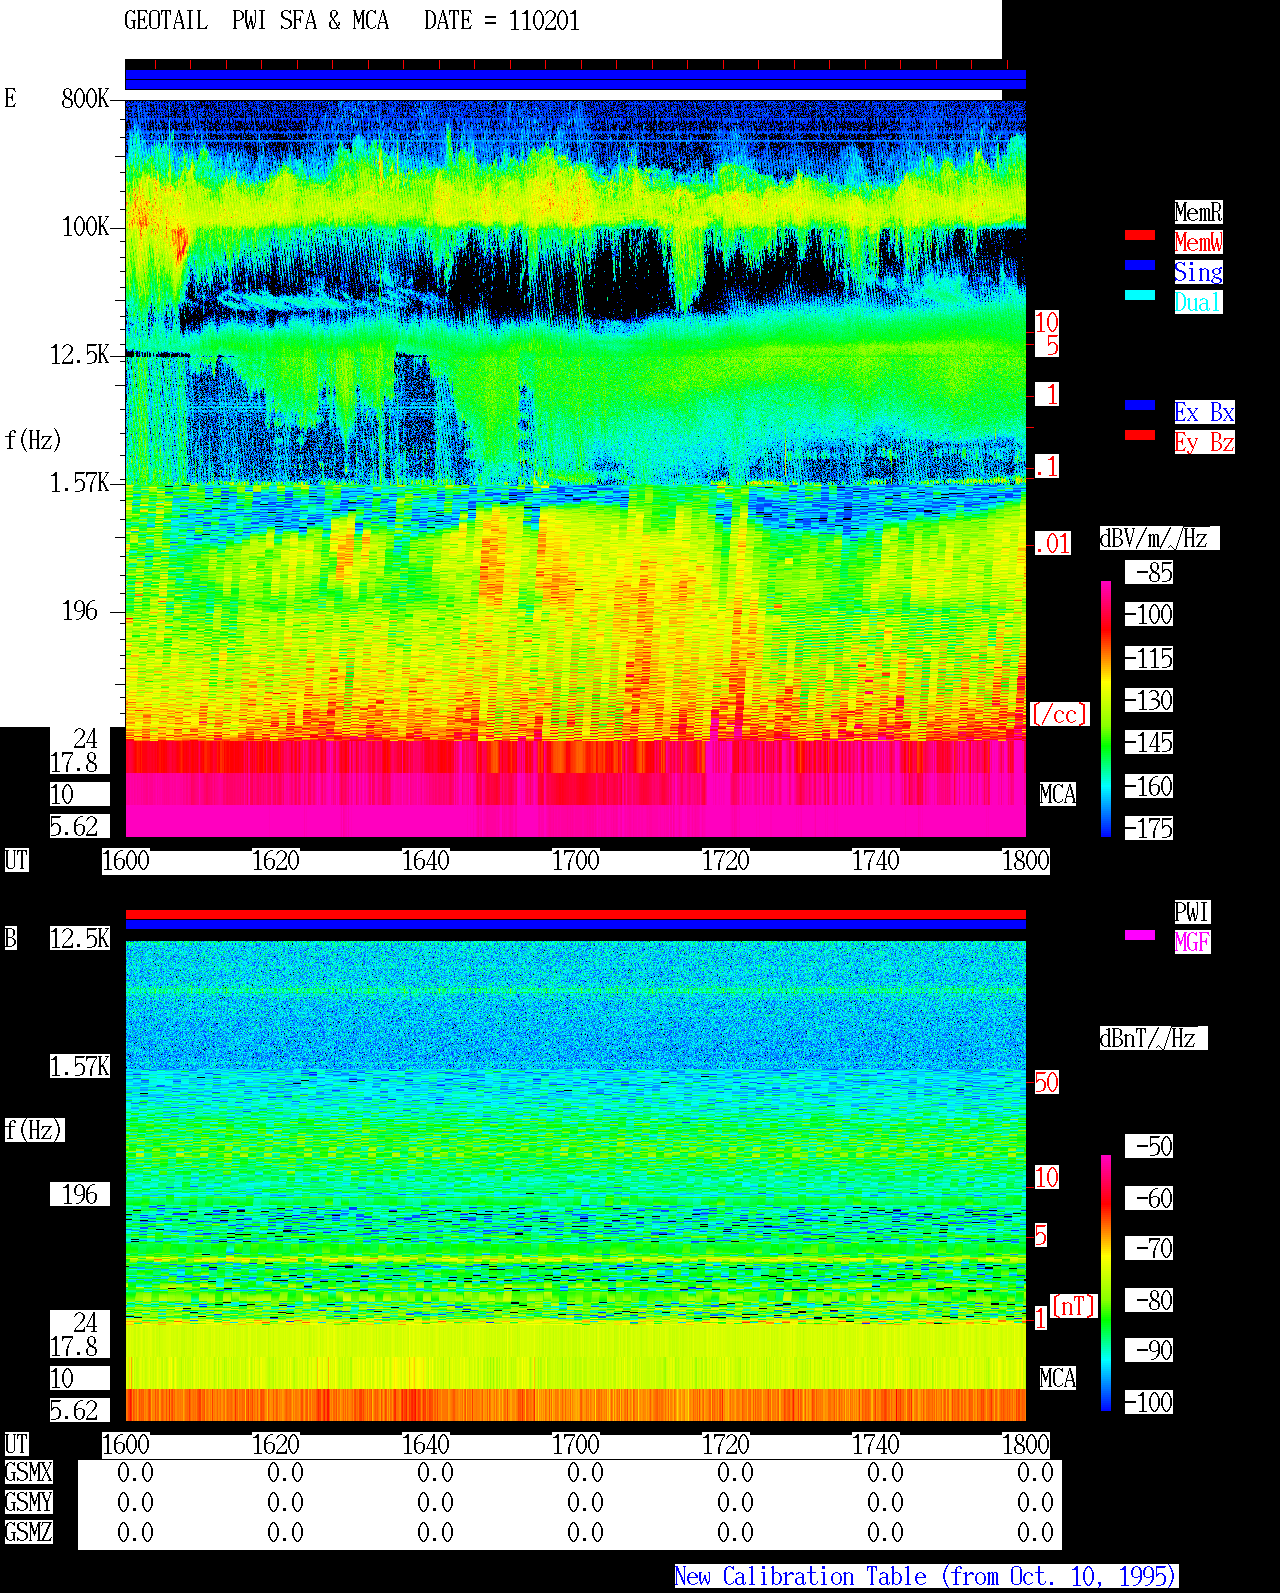Click the 1740 UT label under B panel
The width and height of the screenshot is (1280, 1593).
click(875, 1445)
